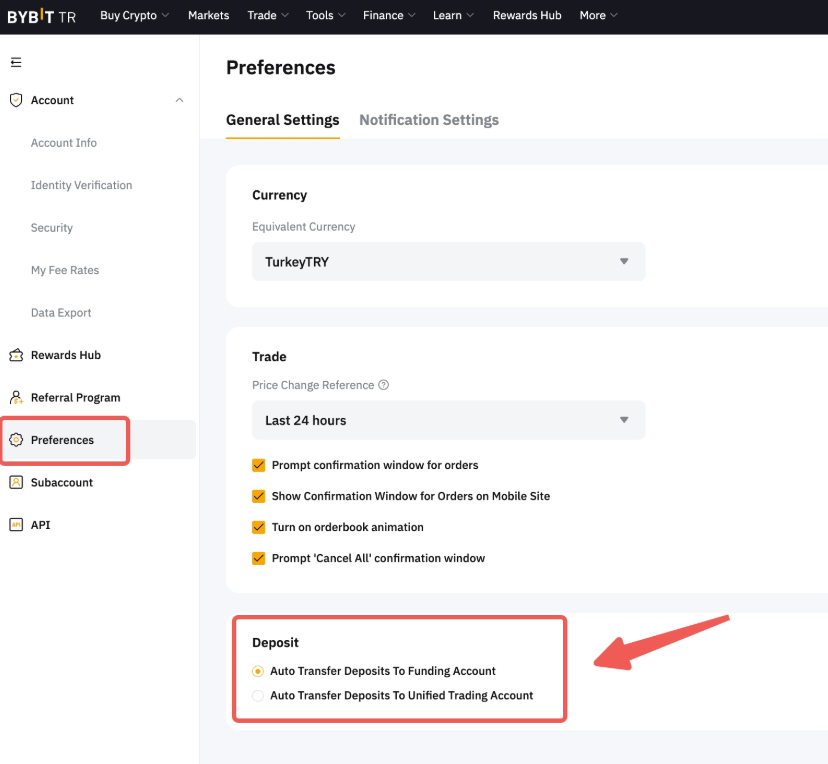This screenshot has height=764, width=828.
Task: Click the Preferences gear icon
Action: [16, 440]
